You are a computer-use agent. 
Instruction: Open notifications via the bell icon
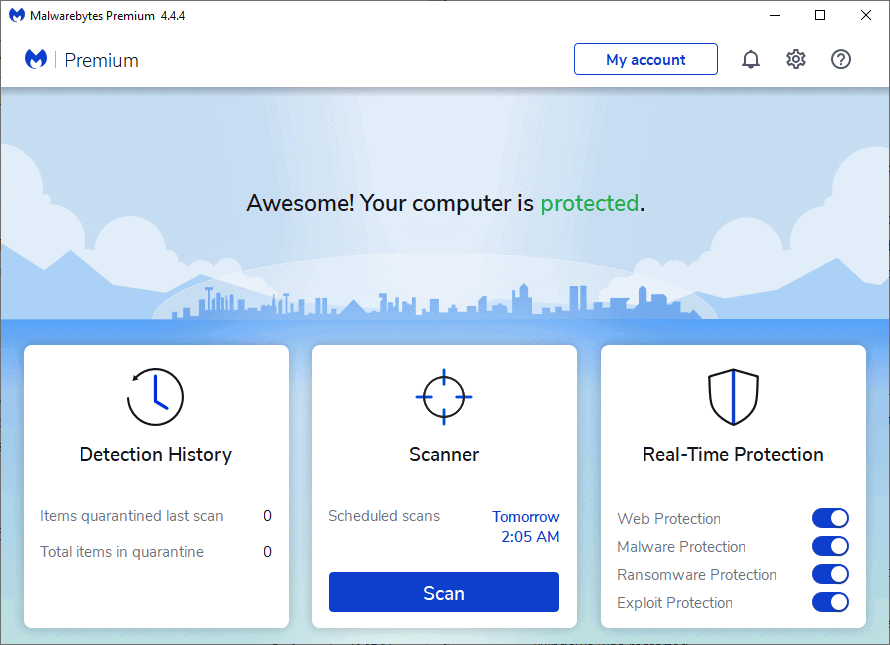[751, 59]
